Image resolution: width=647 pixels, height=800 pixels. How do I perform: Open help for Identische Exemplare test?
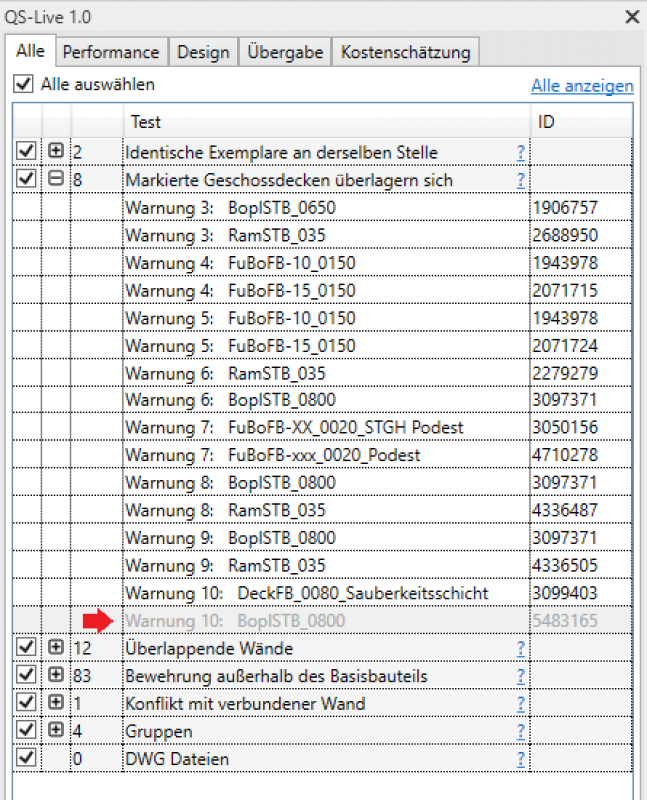520,152
